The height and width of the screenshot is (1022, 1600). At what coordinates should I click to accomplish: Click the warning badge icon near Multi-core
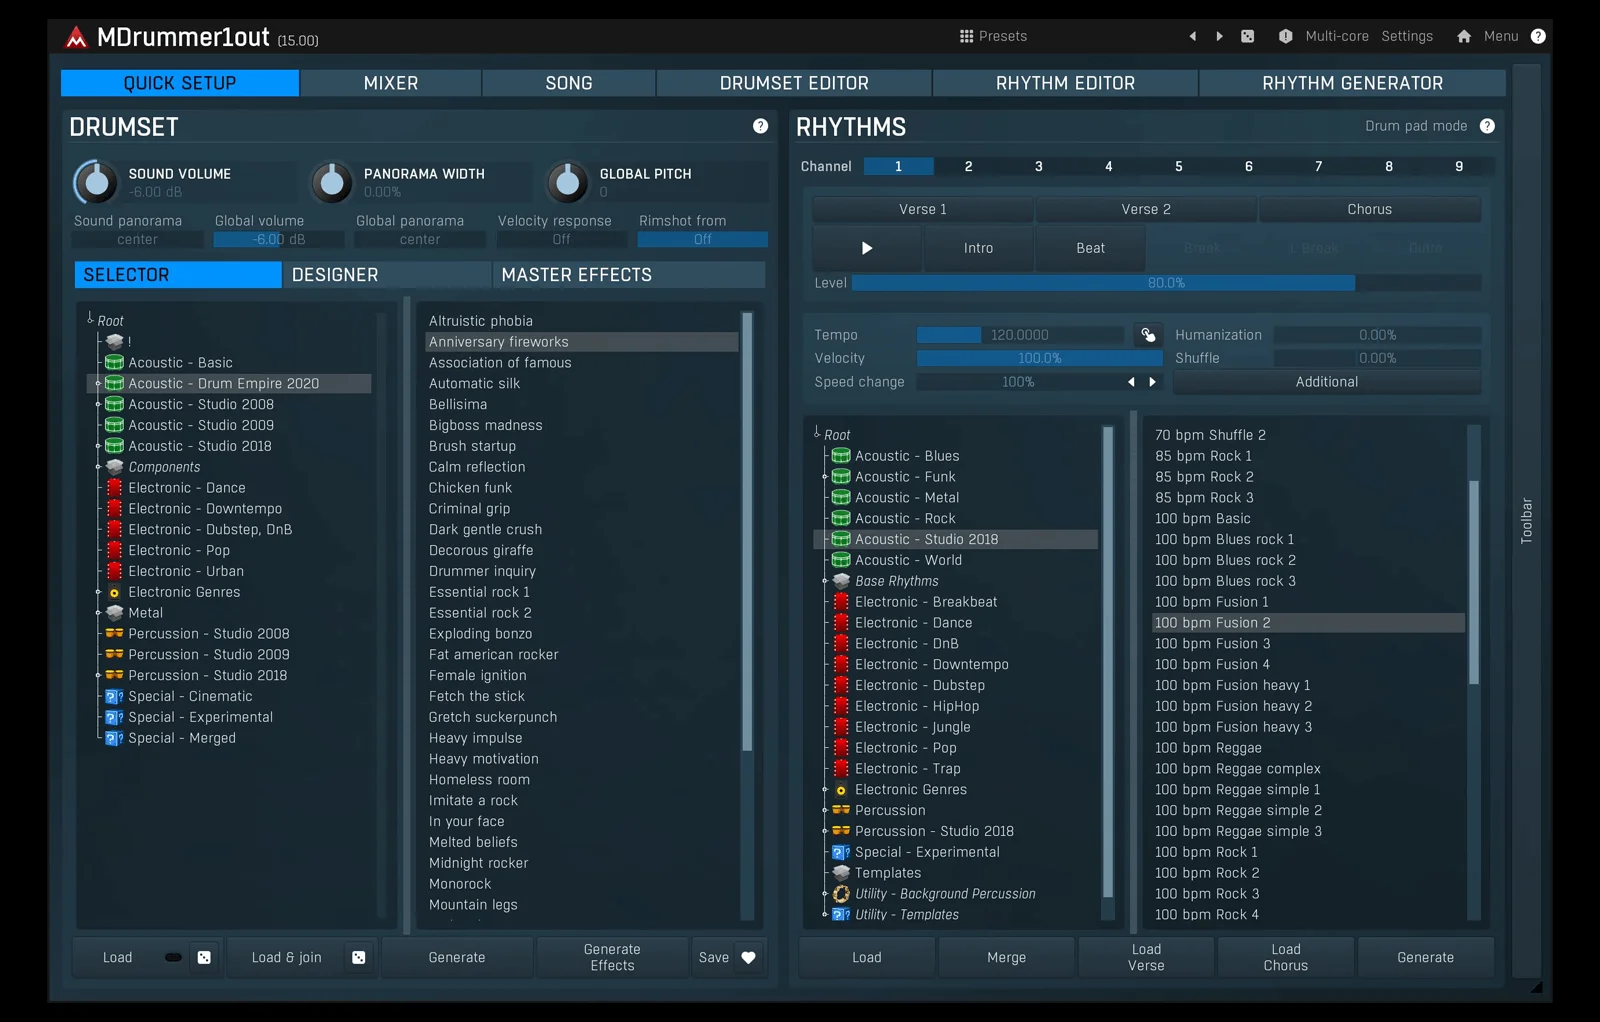coord(1285,36)
